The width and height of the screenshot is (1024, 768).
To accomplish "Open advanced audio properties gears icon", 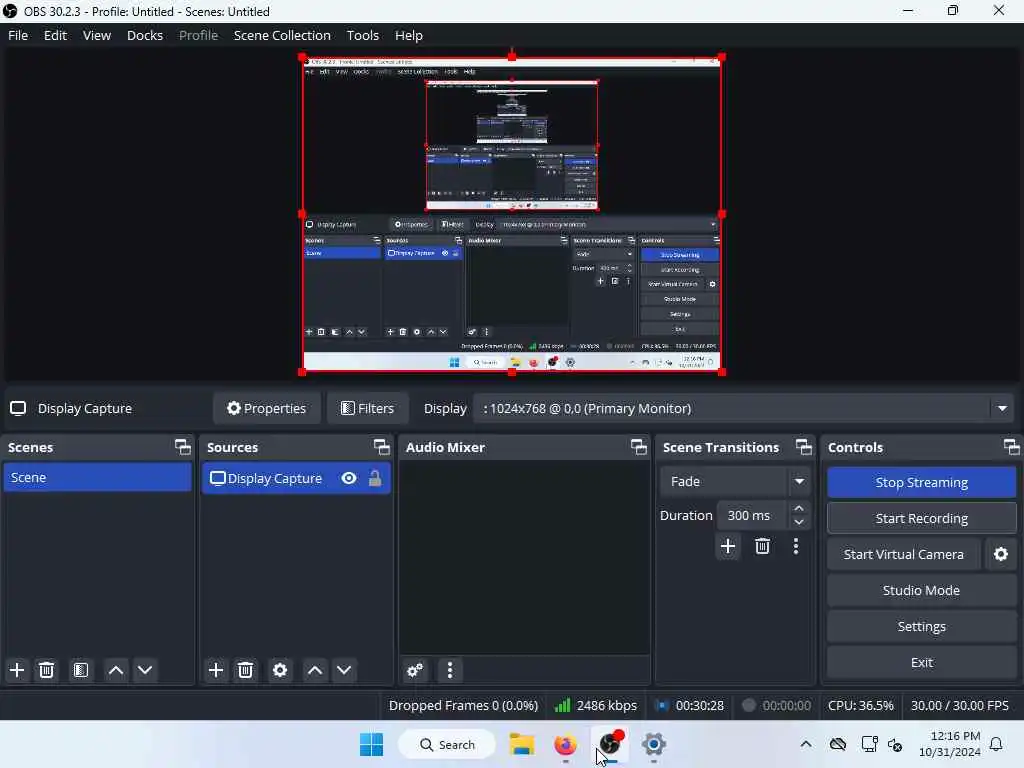I will coord(415,670).
